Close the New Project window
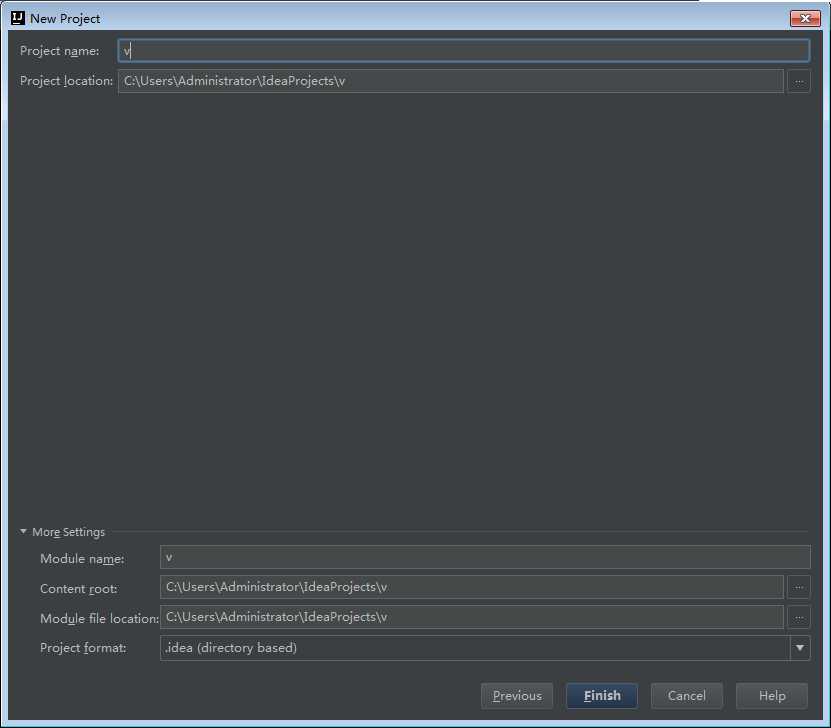 [x=805, y=19]
